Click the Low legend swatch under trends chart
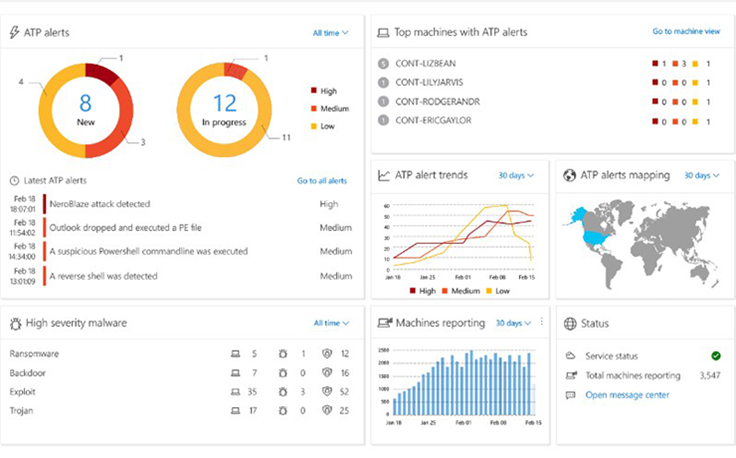This screenshot has width=736, height=458. 489,291
